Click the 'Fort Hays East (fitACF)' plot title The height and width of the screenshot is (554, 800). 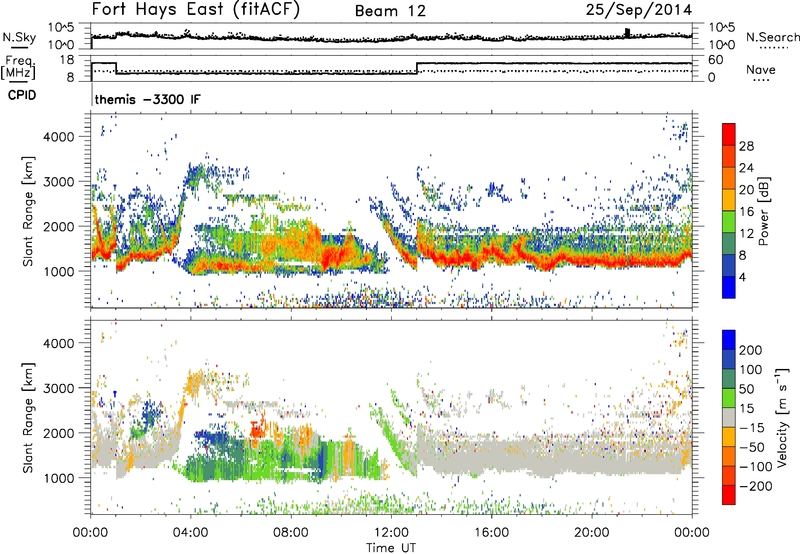tap(196, 9)
